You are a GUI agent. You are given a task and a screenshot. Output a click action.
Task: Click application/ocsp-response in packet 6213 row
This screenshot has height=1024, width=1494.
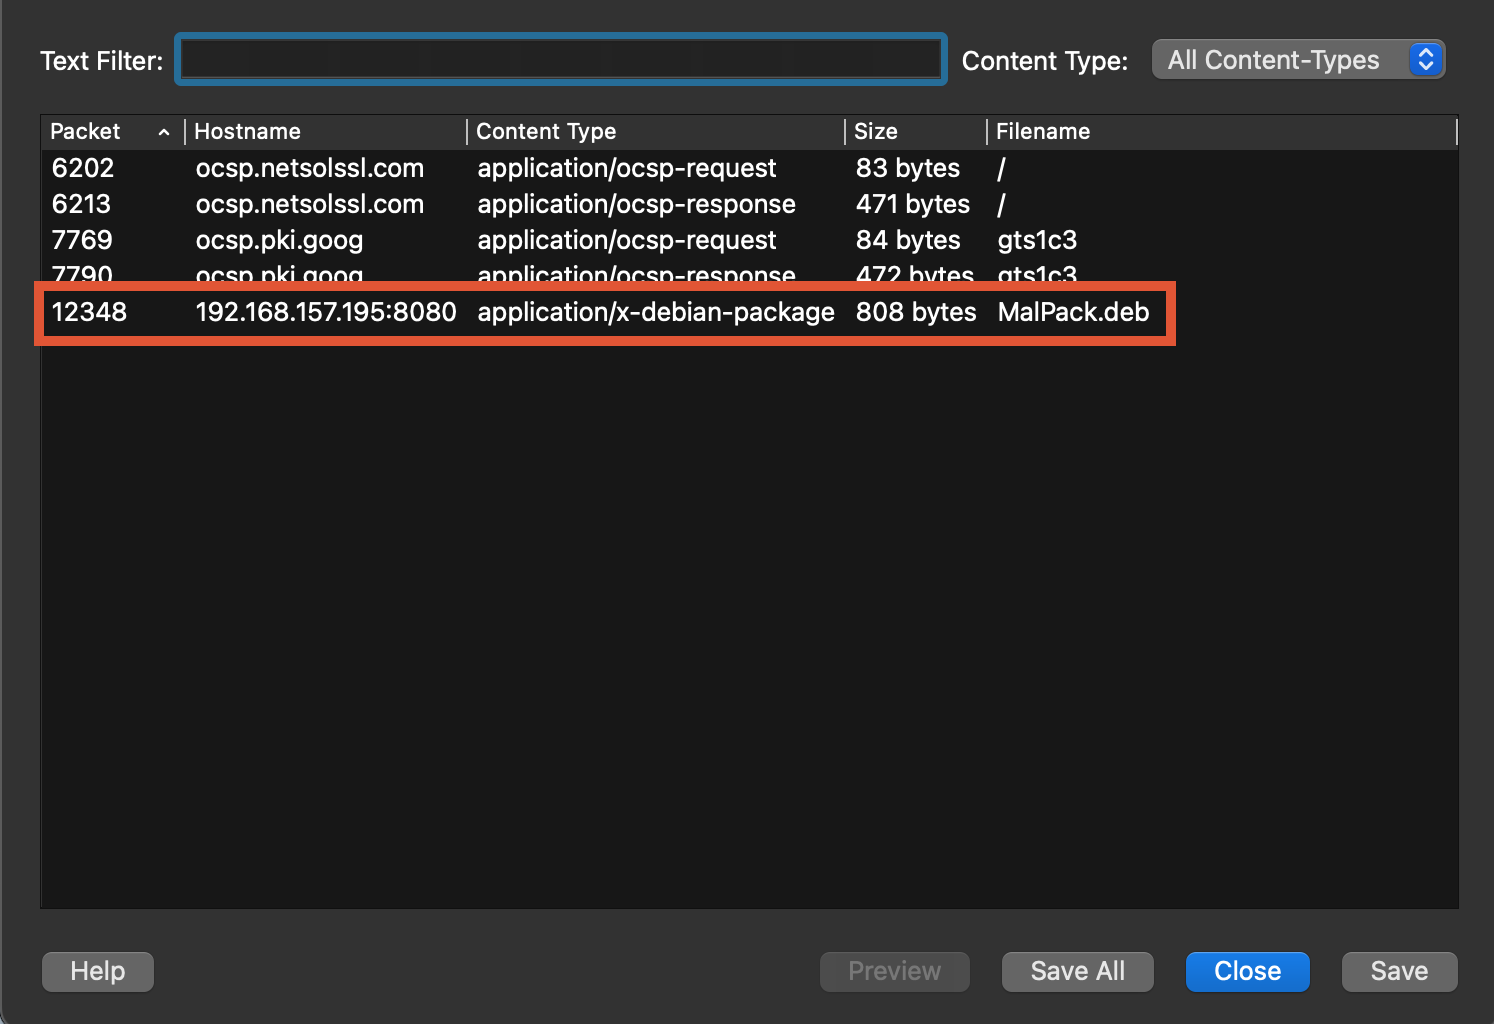coord(636,204)
